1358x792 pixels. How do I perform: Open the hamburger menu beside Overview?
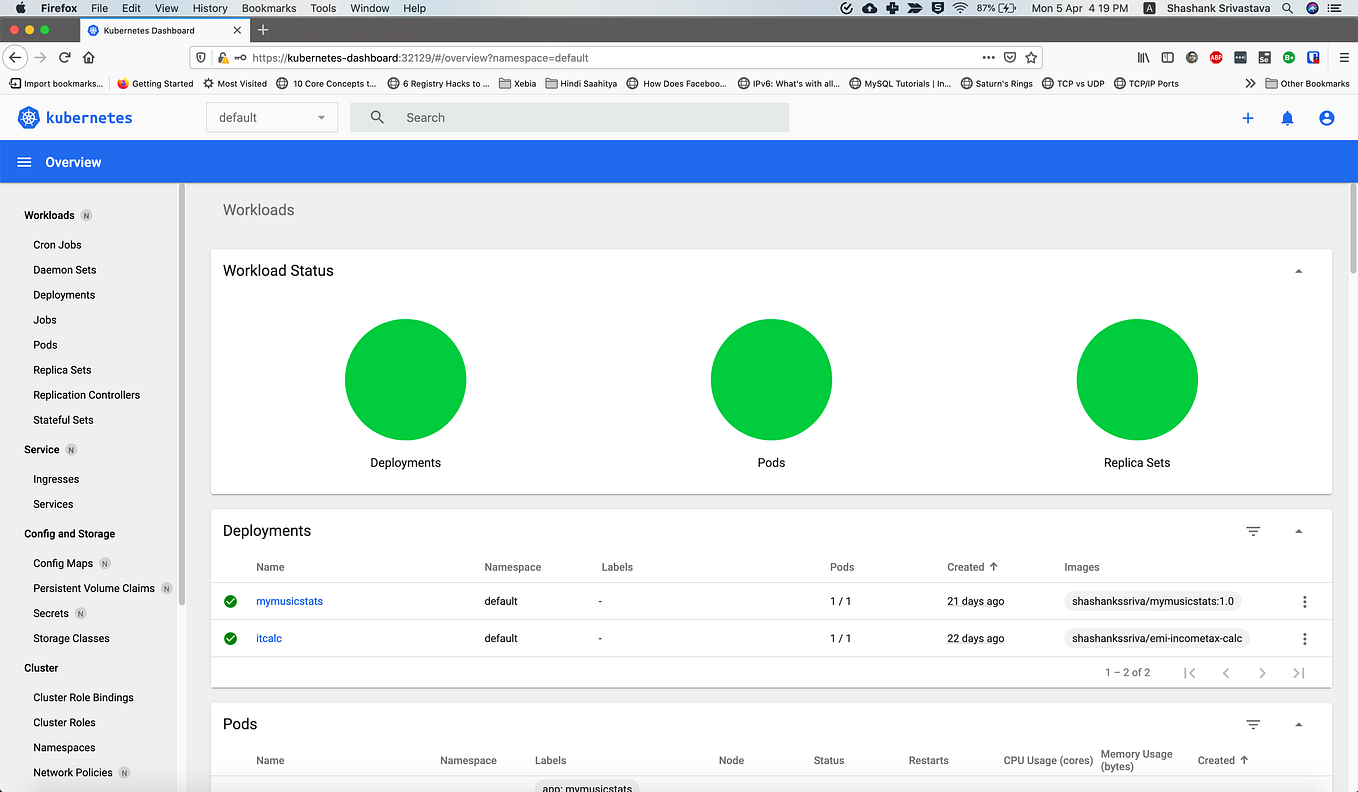point(24,162)
